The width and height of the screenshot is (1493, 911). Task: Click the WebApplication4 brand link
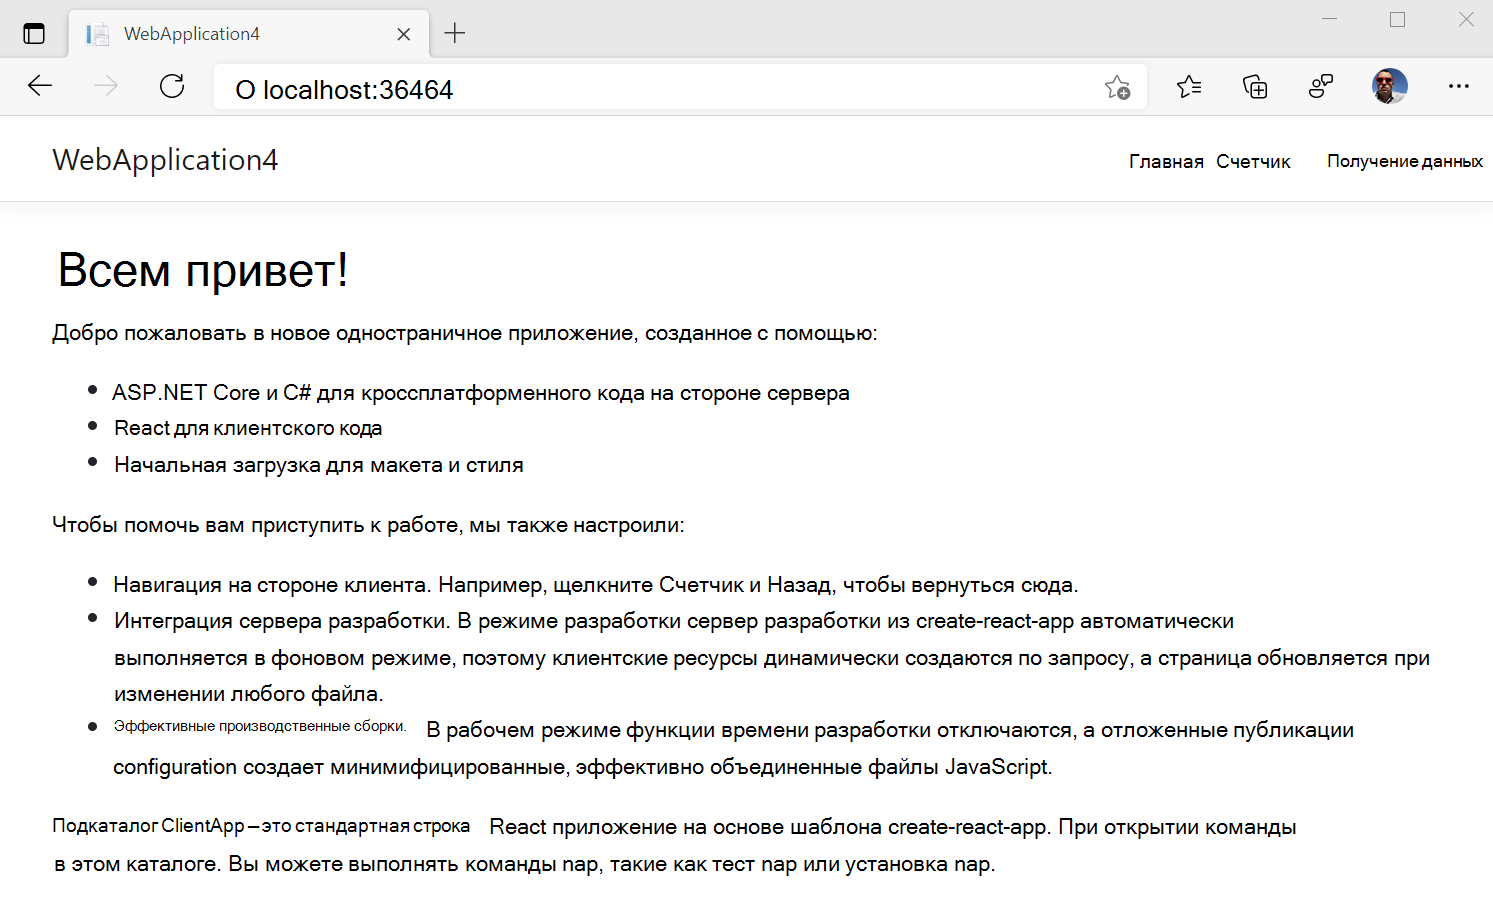[165, 159]
